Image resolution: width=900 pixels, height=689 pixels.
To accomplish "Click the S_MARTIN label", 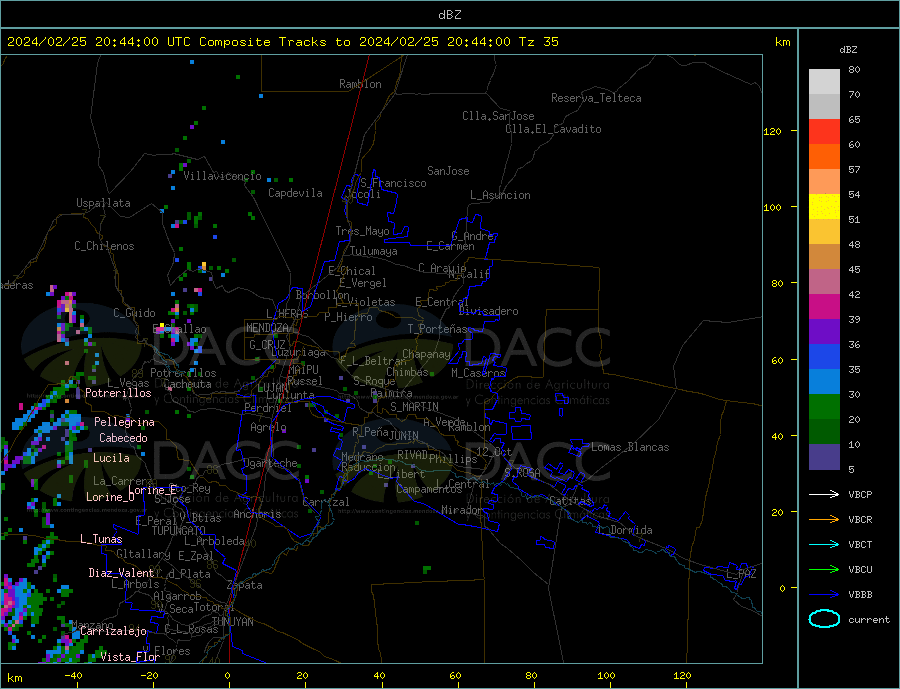I will 414,407.
